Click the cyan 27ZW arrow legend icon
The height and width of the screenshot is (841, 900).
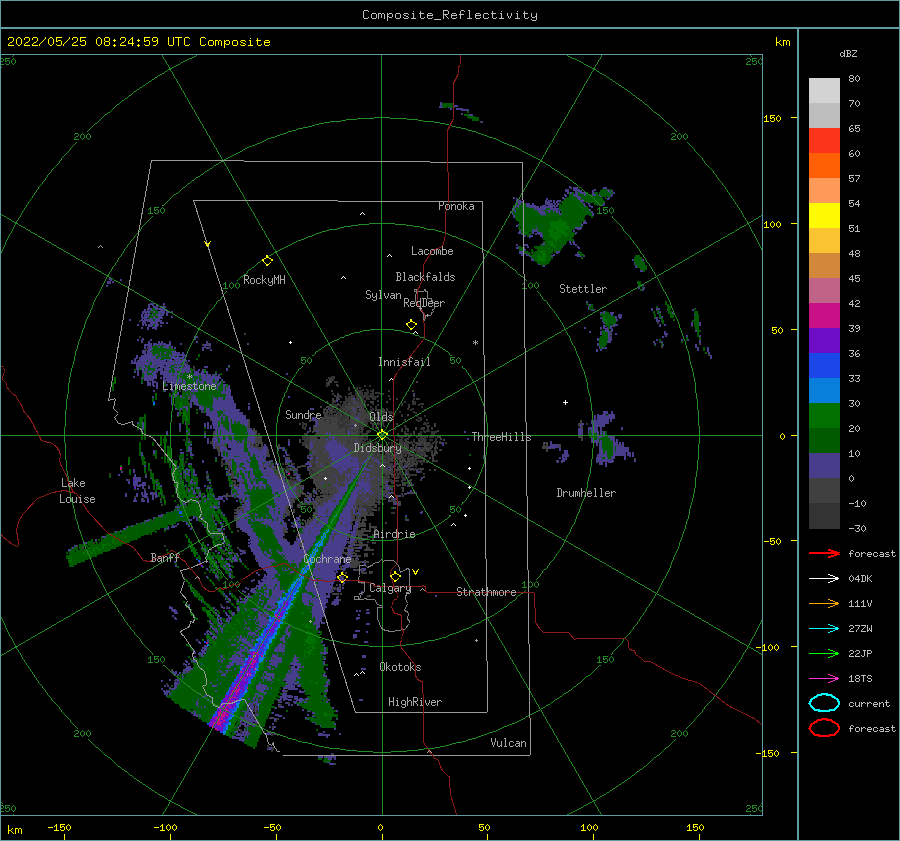coord(824,629)
